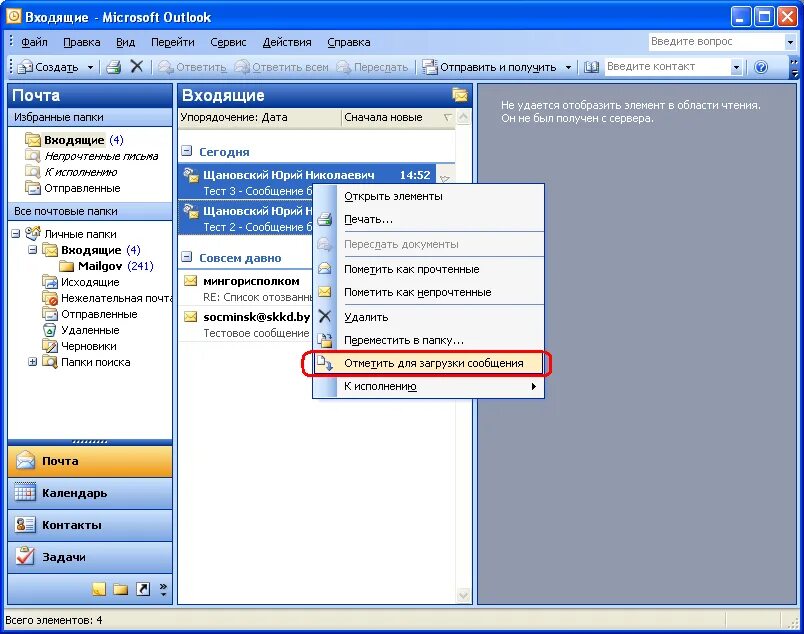
Task: Open the Правка menu
Action: tap(82, 42)
